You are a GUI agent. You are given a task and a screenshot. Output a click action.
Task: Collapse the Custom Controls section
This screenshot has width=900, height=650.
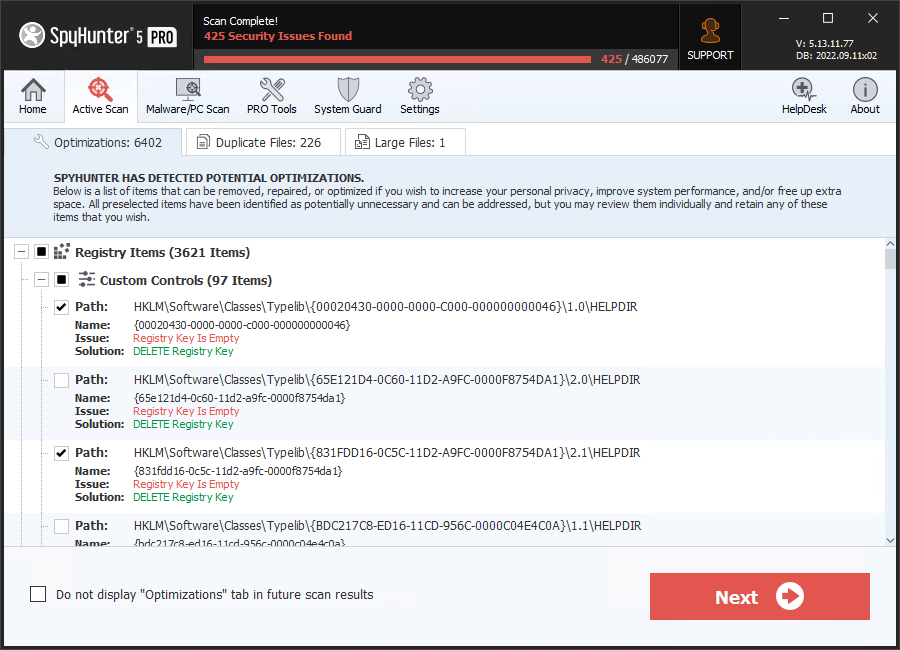coord(41,279)
